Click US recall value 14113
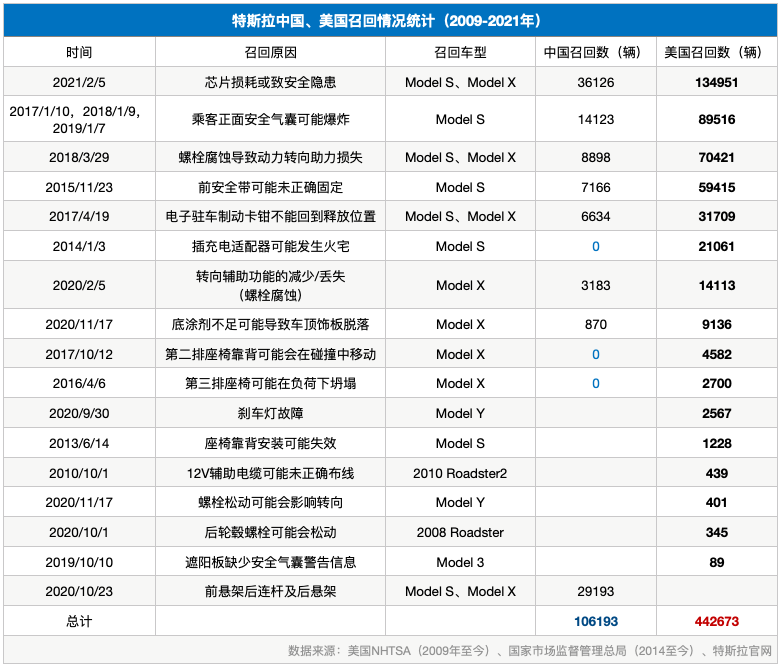 716,286
